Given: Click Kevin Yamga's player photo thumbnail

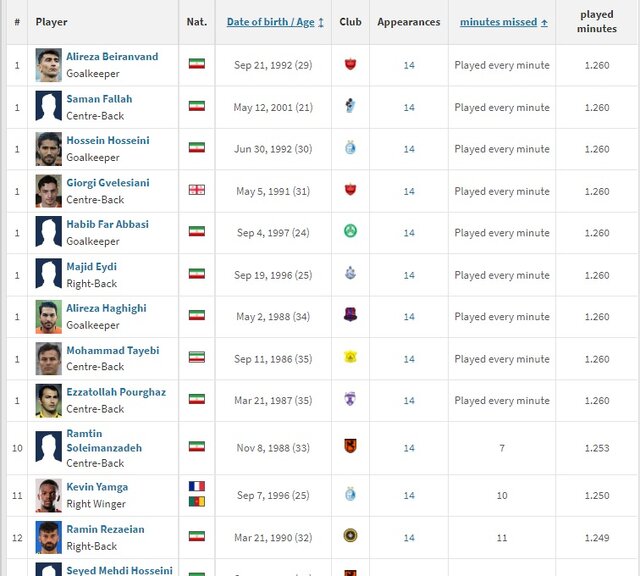Looking at the screenshot, I should pyautogui.click(x=48, y=495).
